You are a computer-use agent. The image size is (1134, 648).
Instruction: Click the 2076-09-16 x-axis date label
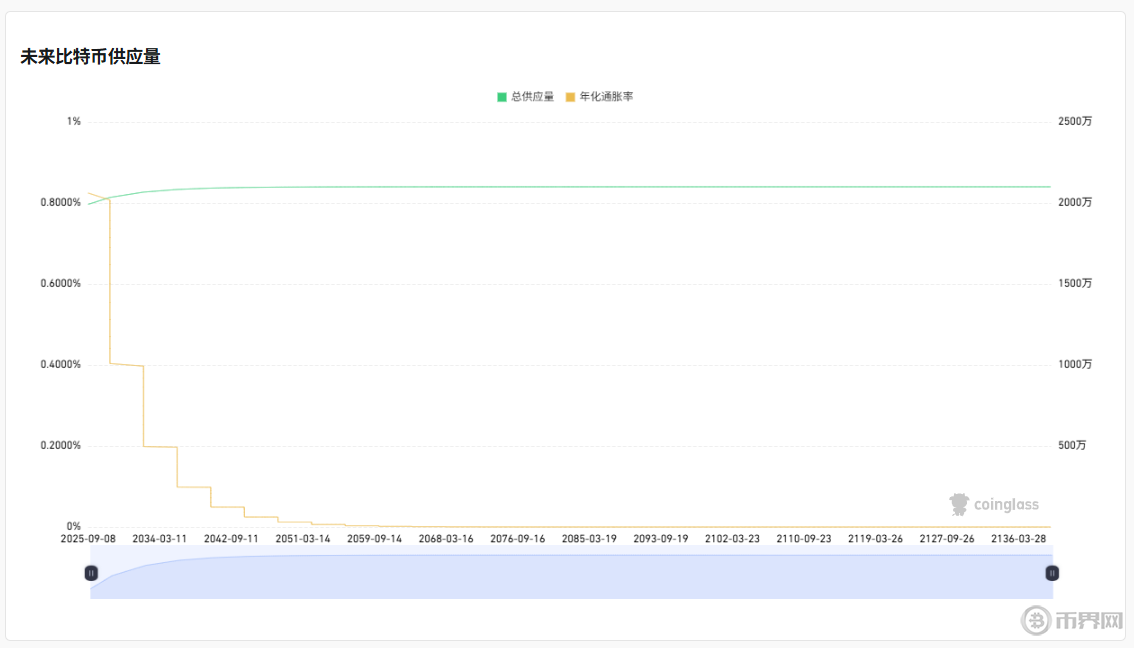[x=518, y=539]
